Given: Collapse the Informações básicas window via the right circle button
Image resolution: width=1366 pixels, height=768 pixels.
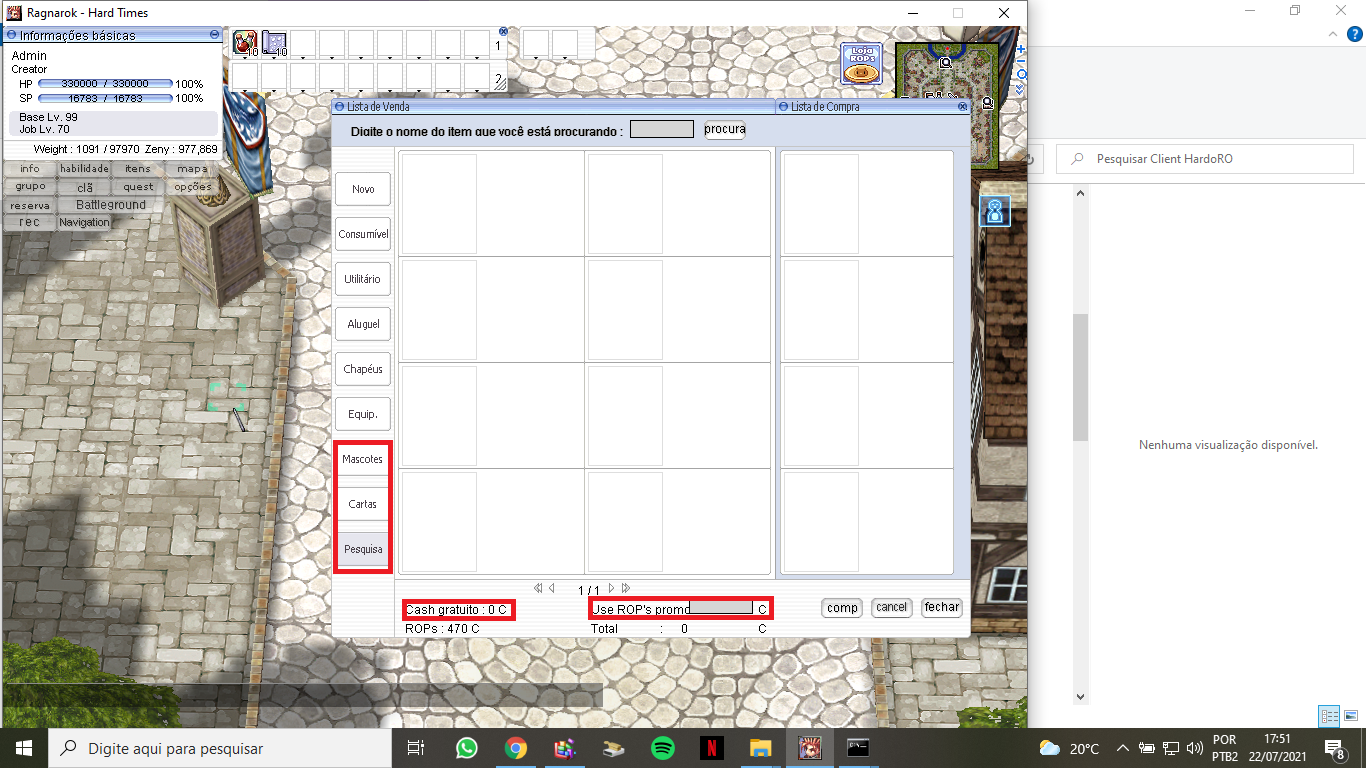Looking at the screenshot, I should (214, 34).
